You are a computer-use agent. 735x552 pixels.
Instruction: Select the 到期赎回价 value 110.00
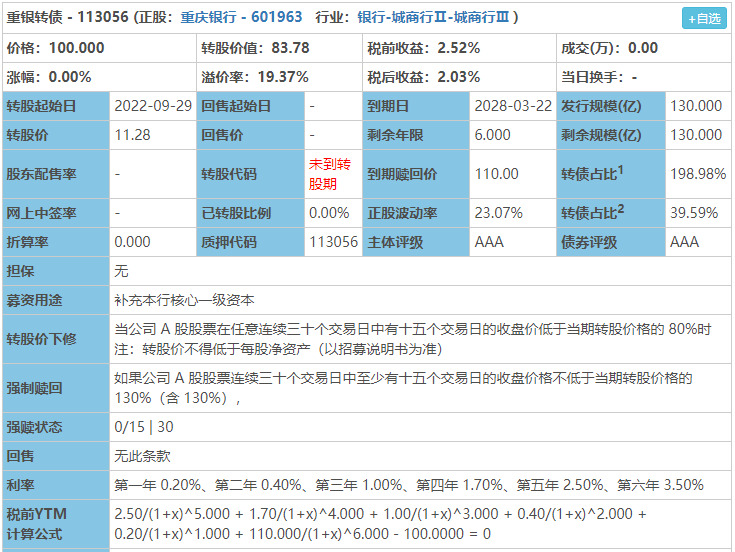[496, 174]
